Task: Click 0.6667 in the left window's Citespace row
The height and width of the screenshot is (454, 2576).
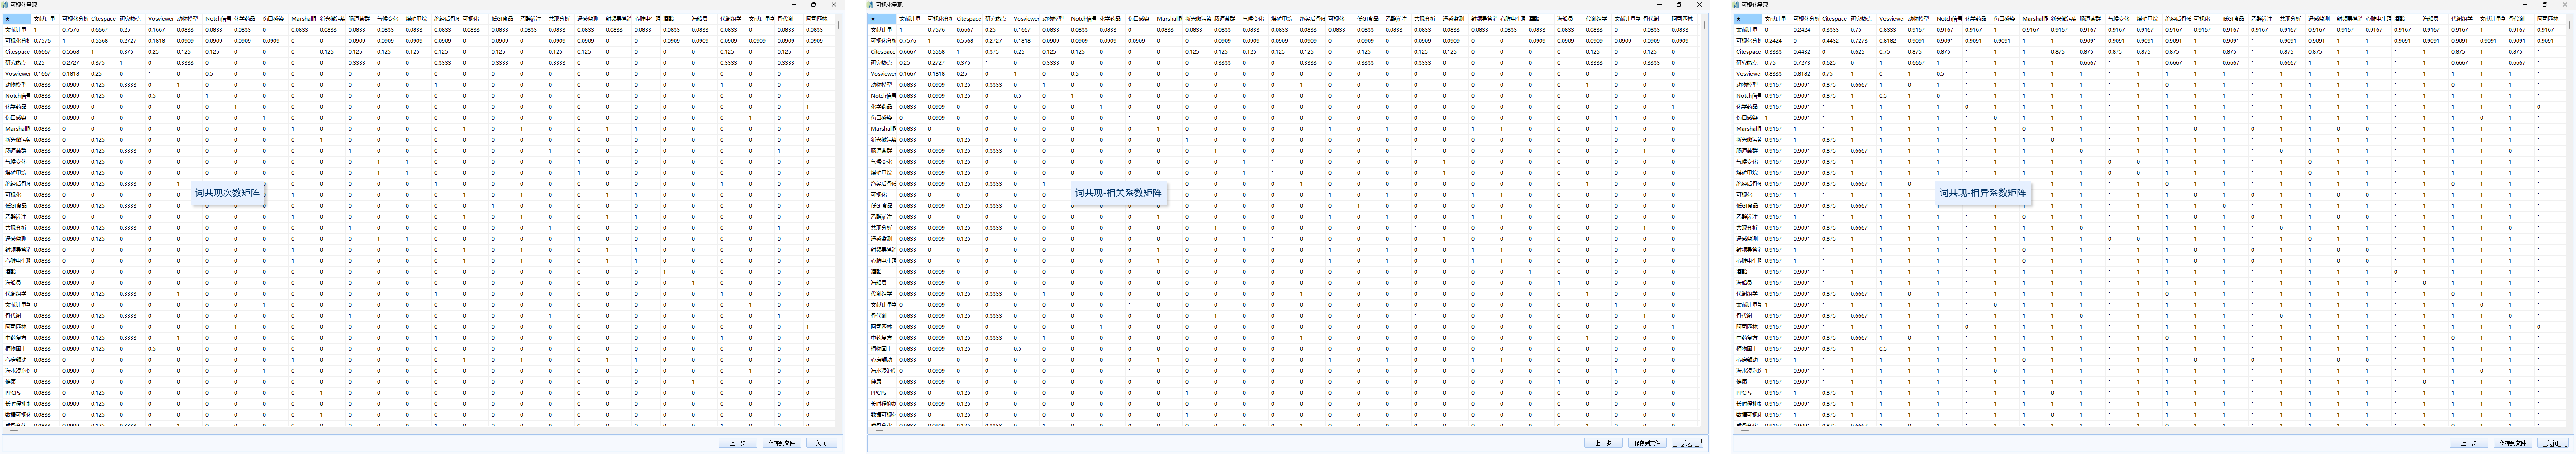Action: click(42, 52)
